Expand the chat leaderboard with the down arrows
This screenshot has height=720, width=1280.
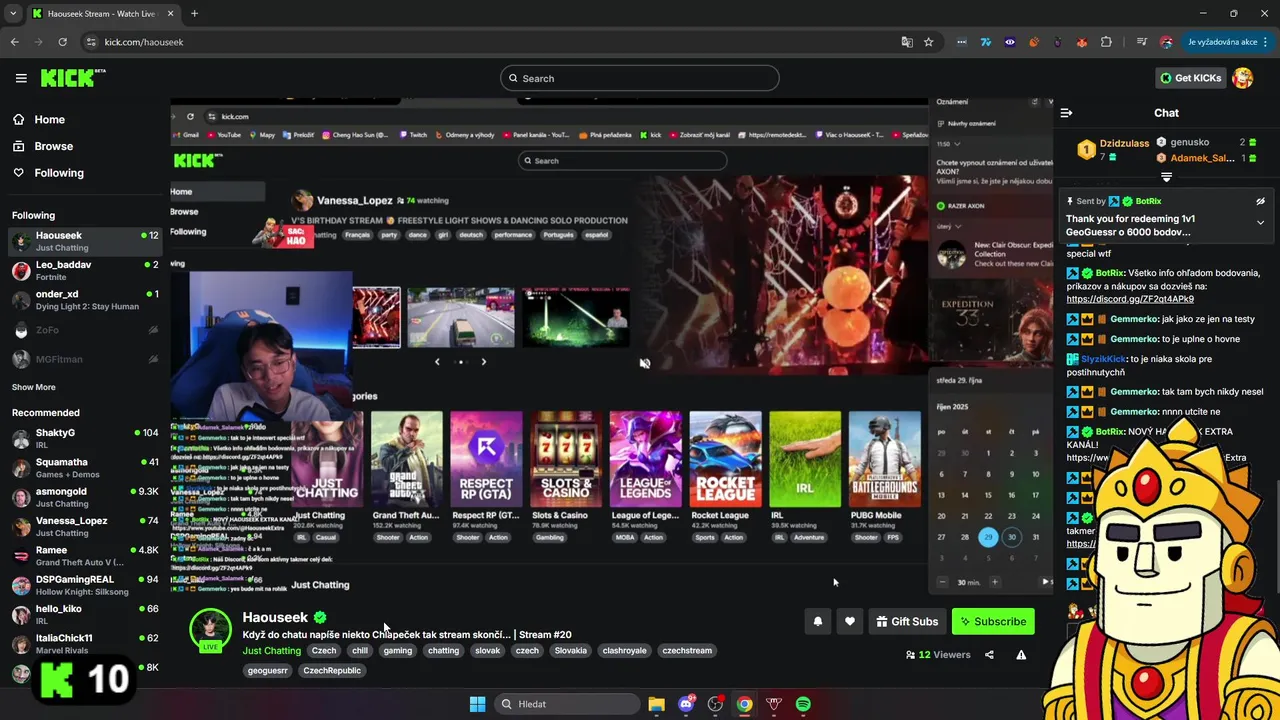pos(1166,177)
